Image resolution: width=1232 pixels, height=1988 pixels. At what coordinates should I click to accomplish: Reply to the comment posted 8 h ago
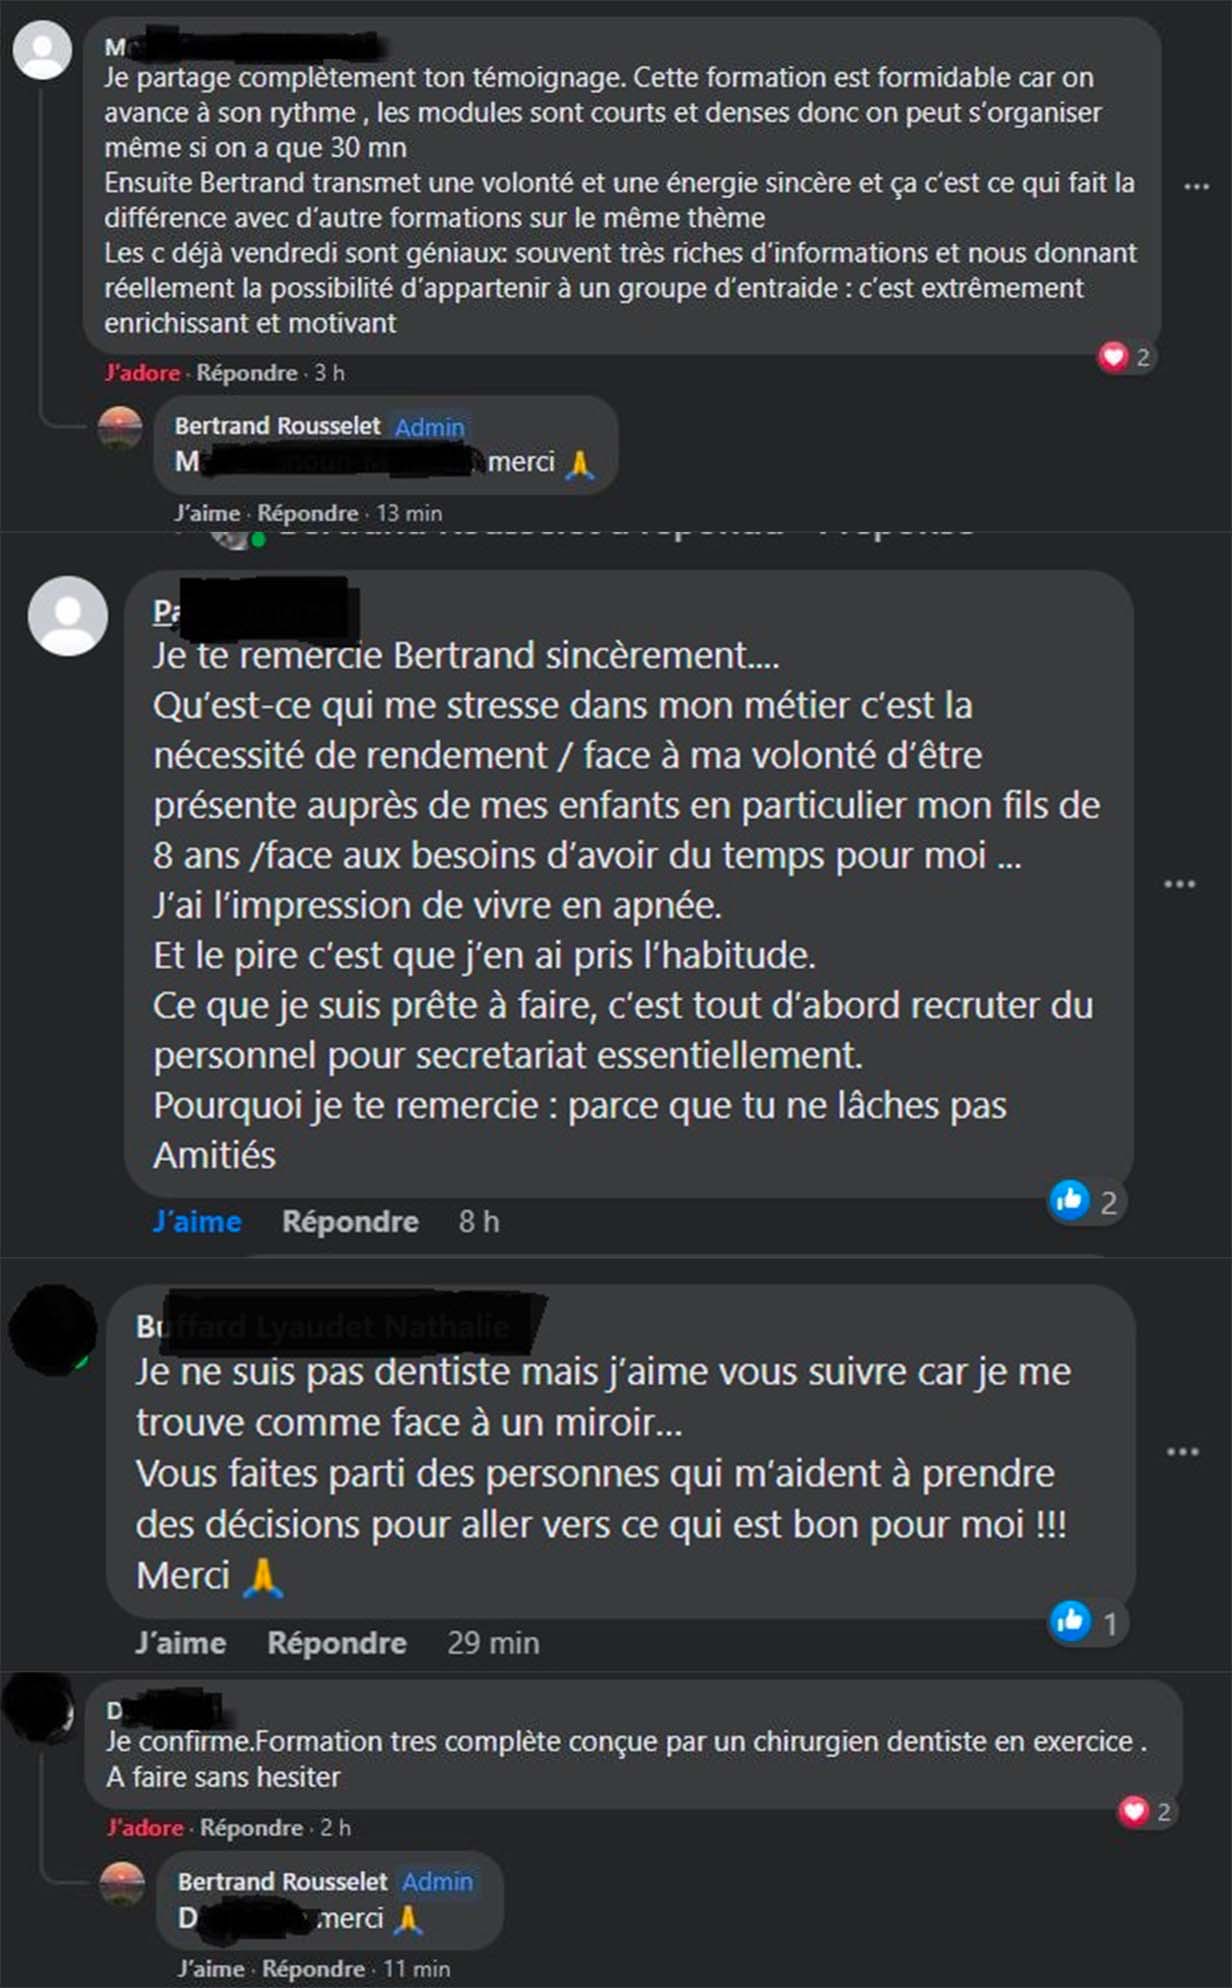(x=350, y=1222)
